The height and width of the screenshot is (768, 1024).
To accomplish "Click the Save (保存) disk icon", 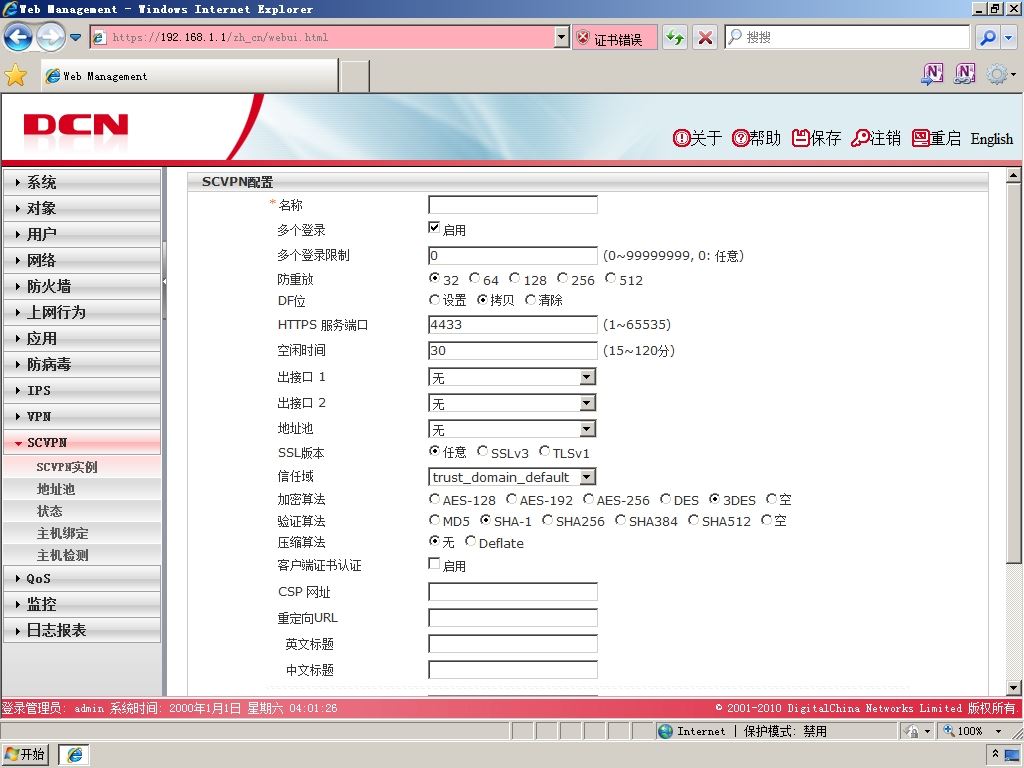I will click(801, 138).
